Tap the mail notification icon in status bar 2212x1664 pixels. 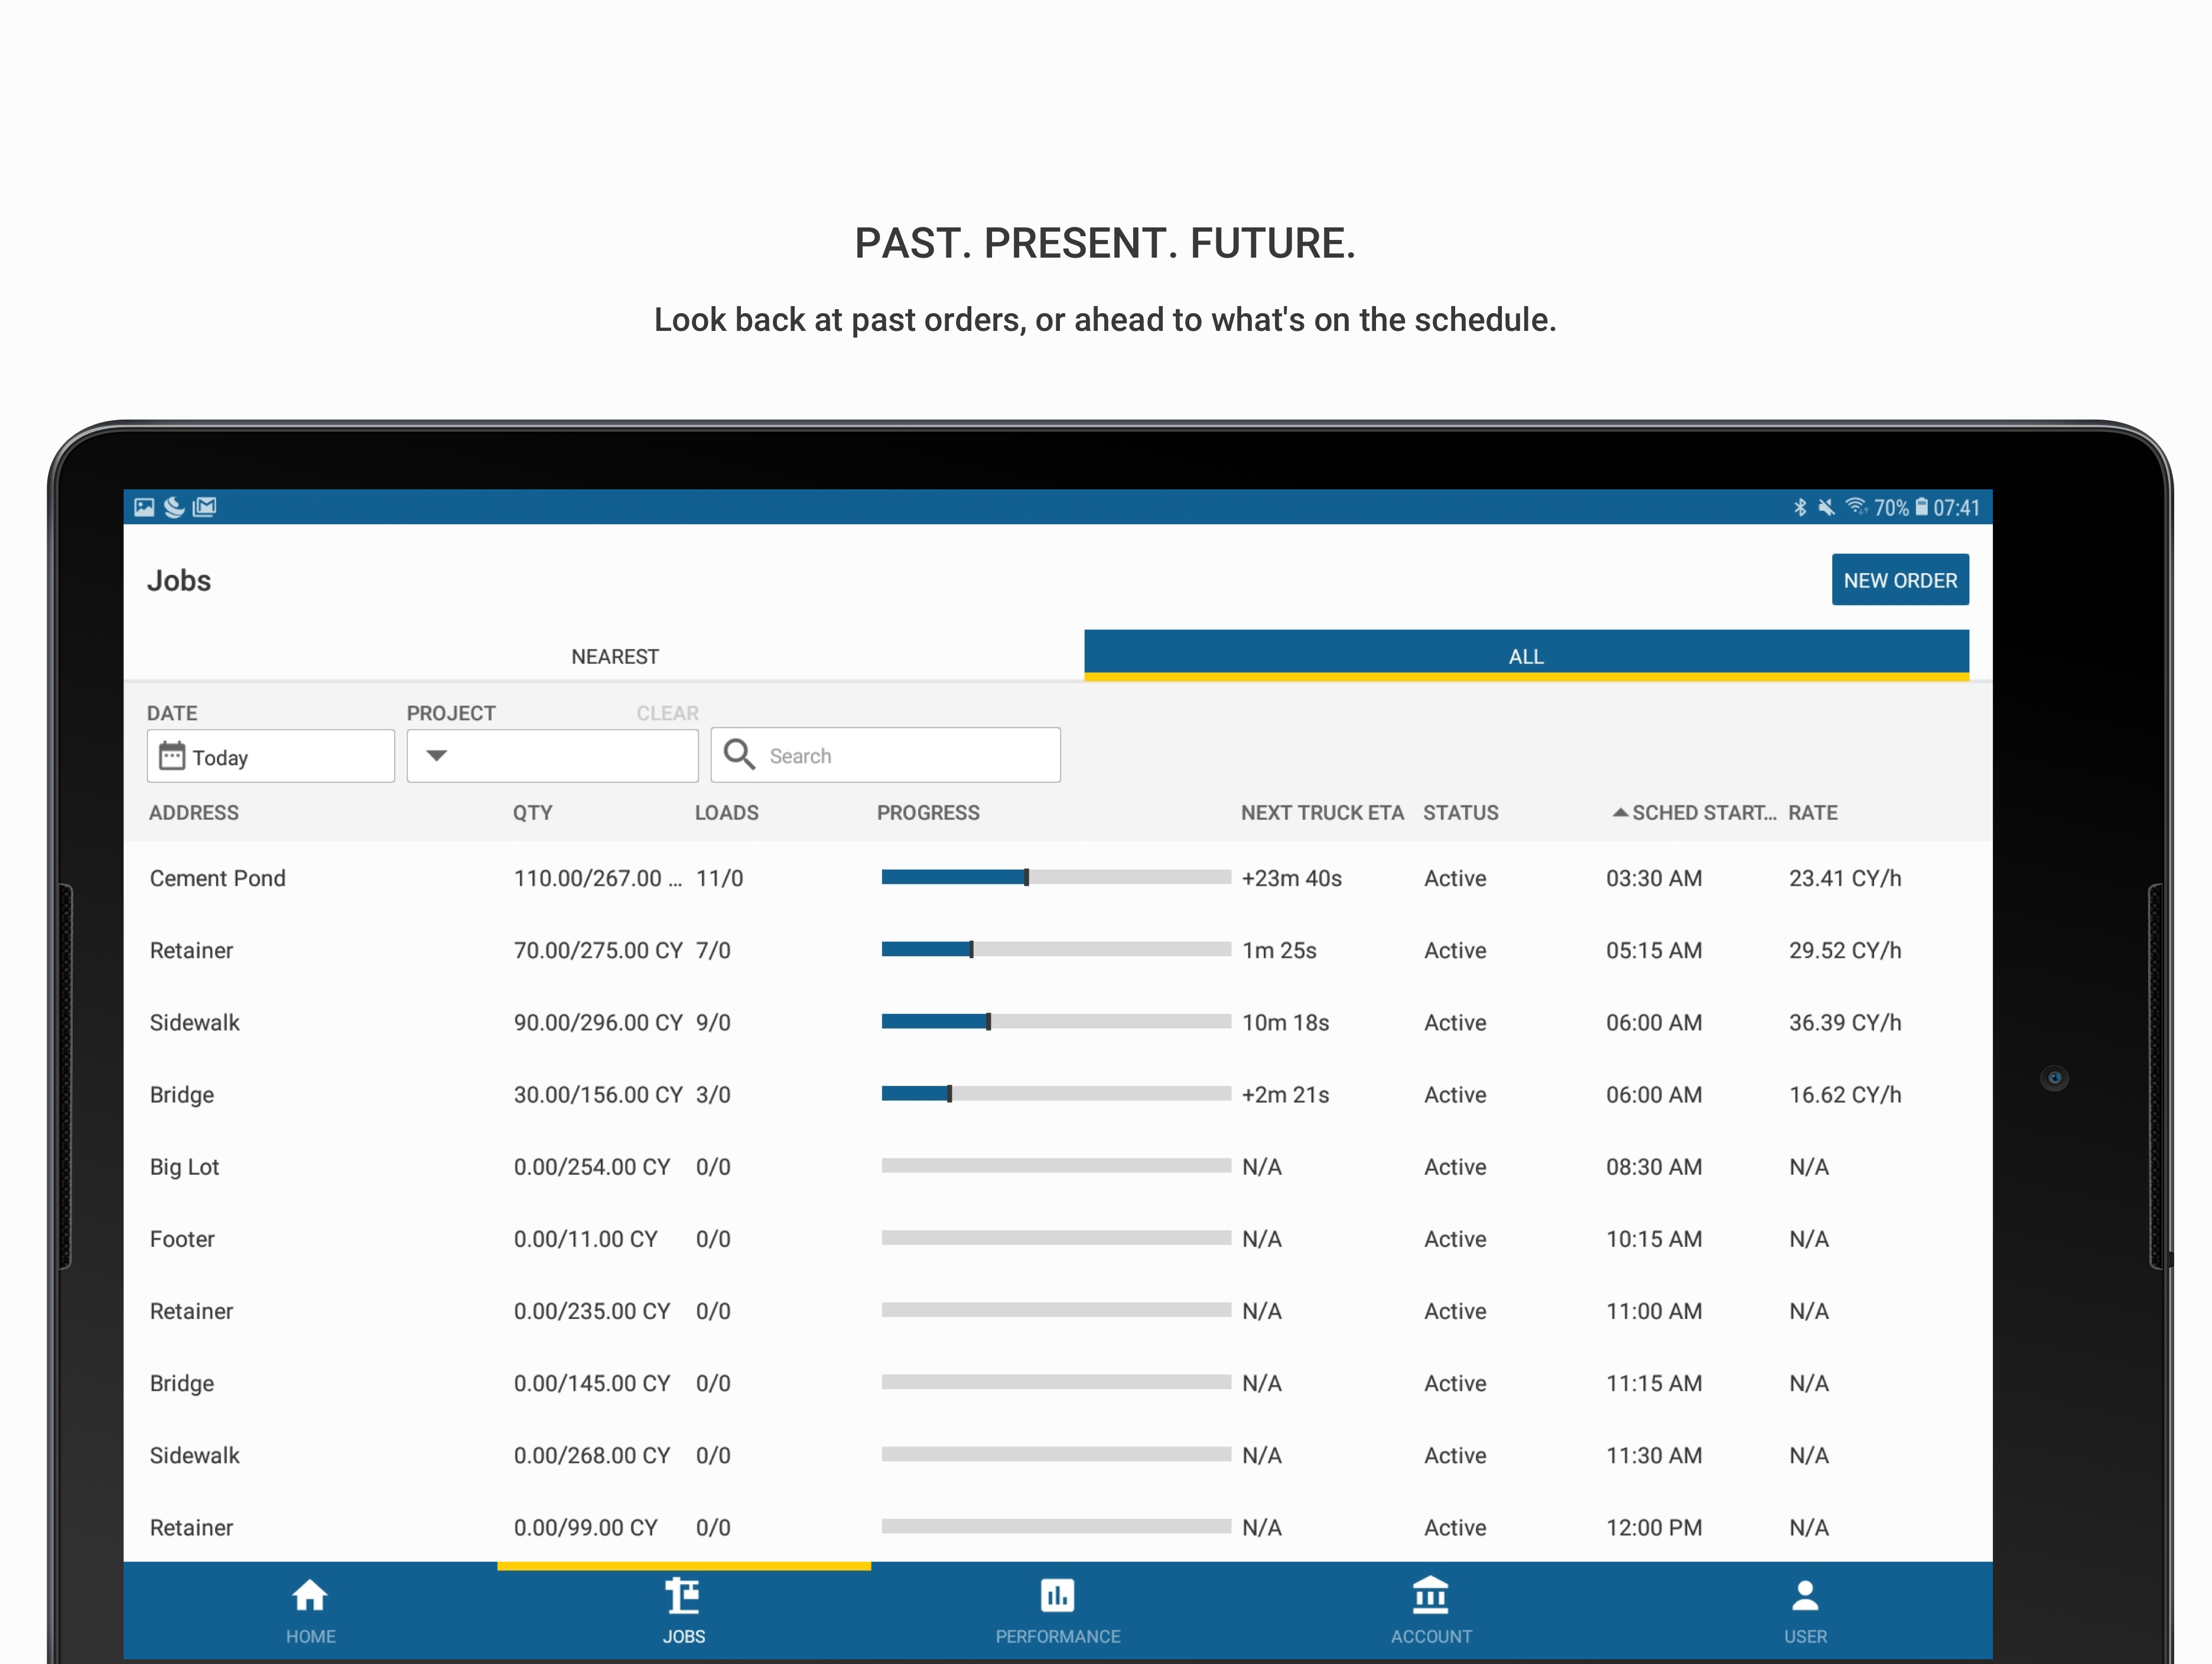(205, 507)
